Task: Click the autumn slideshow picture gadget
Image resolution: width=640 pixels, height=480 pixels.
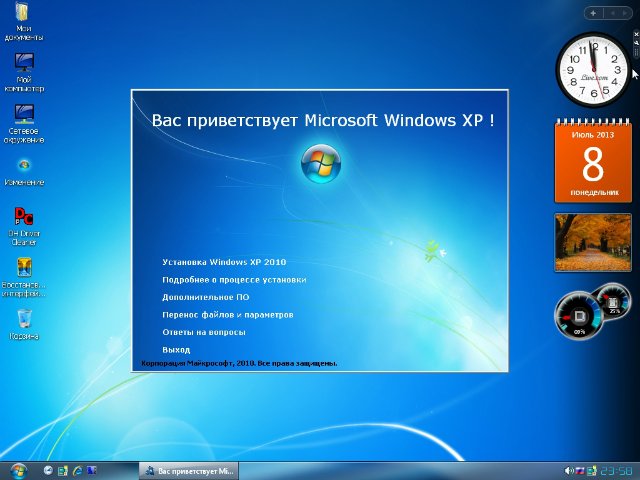Action: tap(593, 242)
